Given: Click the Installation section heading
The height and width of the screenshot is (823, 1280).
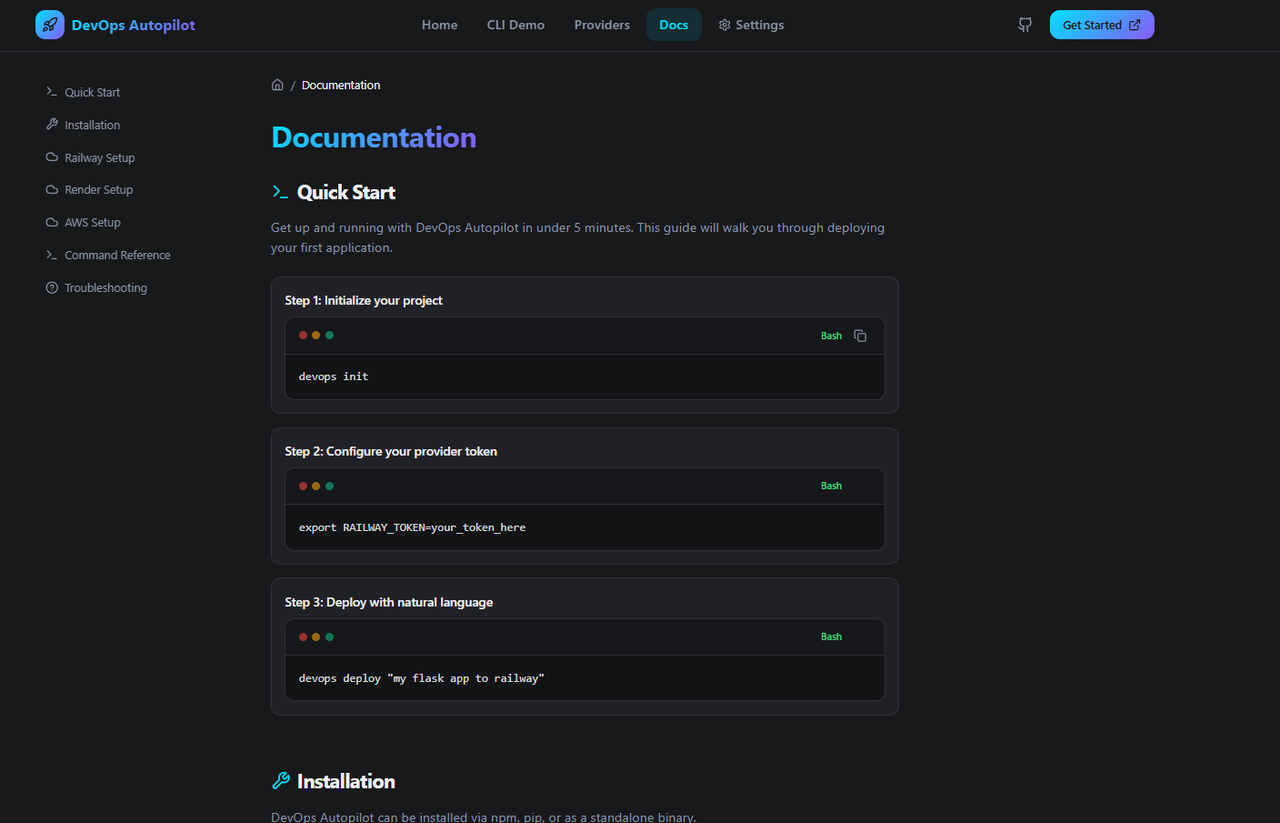Looking at the screenshot, I should pos(346,781).
